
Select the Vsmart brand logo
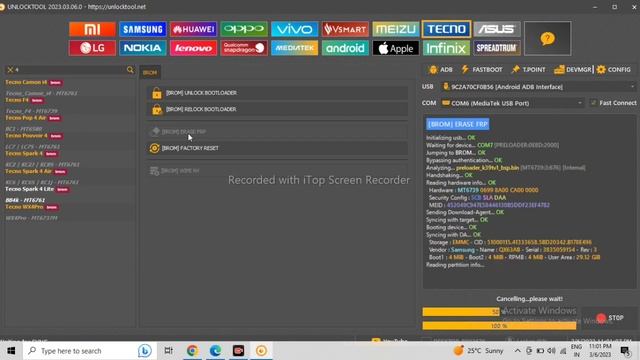(345, 29)
